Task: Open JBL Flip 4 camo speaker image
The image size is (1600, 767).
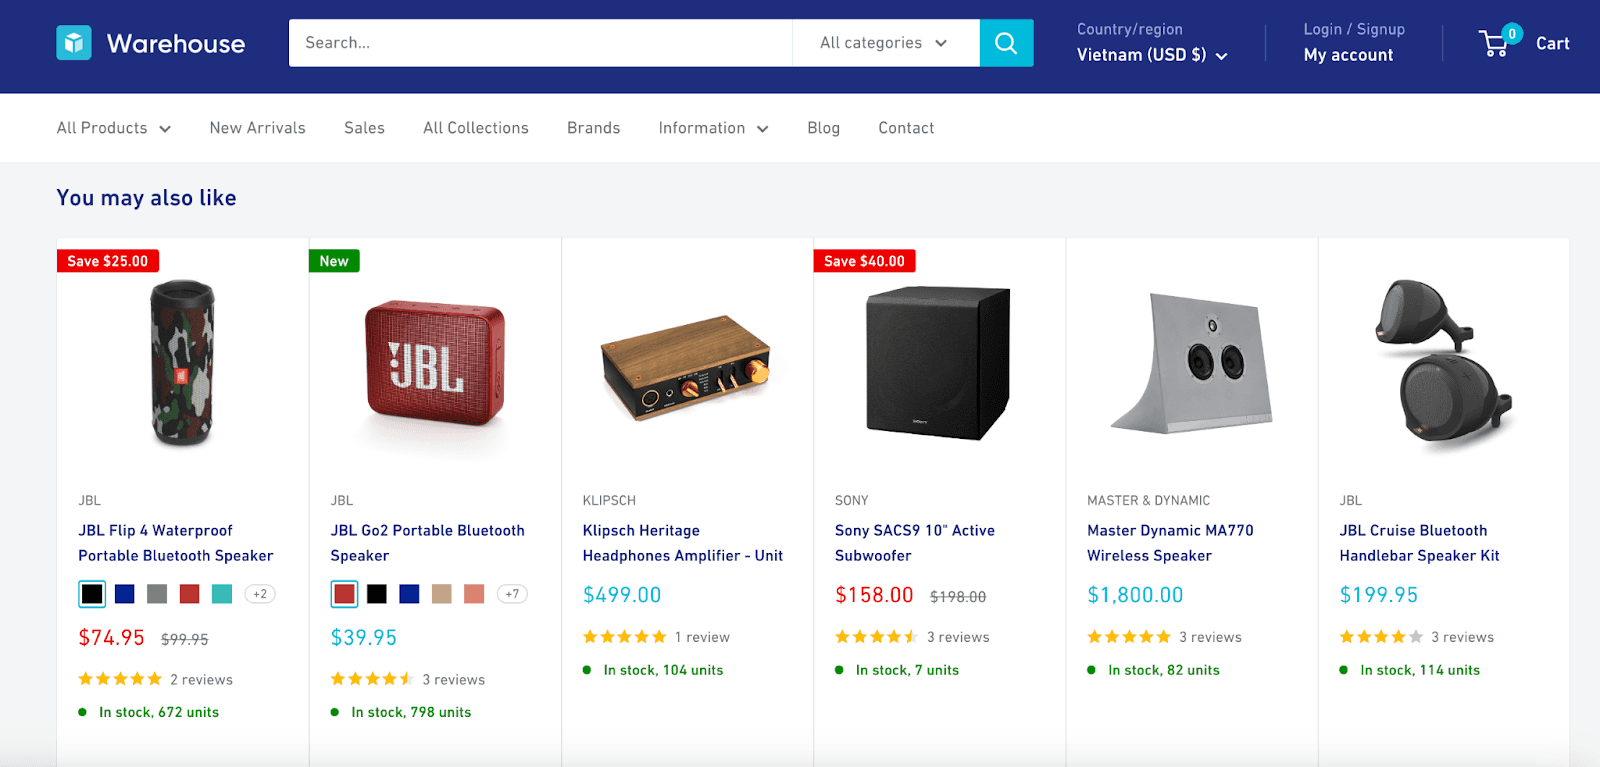Action: click(182, 363)
